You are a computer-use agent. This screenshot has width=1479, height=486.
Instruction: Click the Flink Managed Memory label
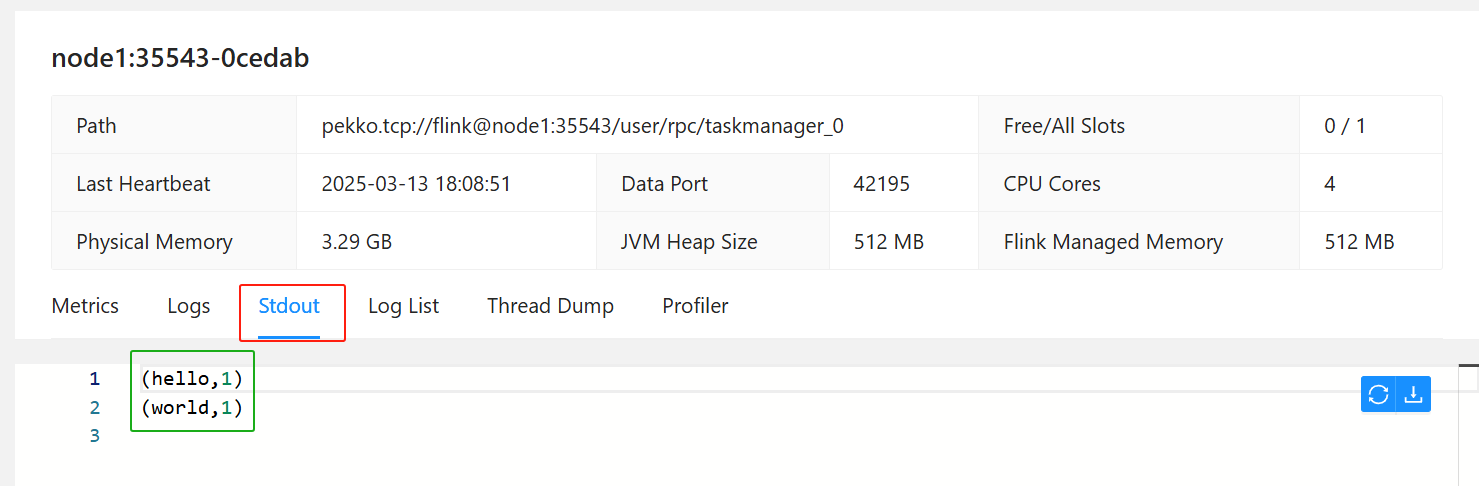click(1113, 242)
